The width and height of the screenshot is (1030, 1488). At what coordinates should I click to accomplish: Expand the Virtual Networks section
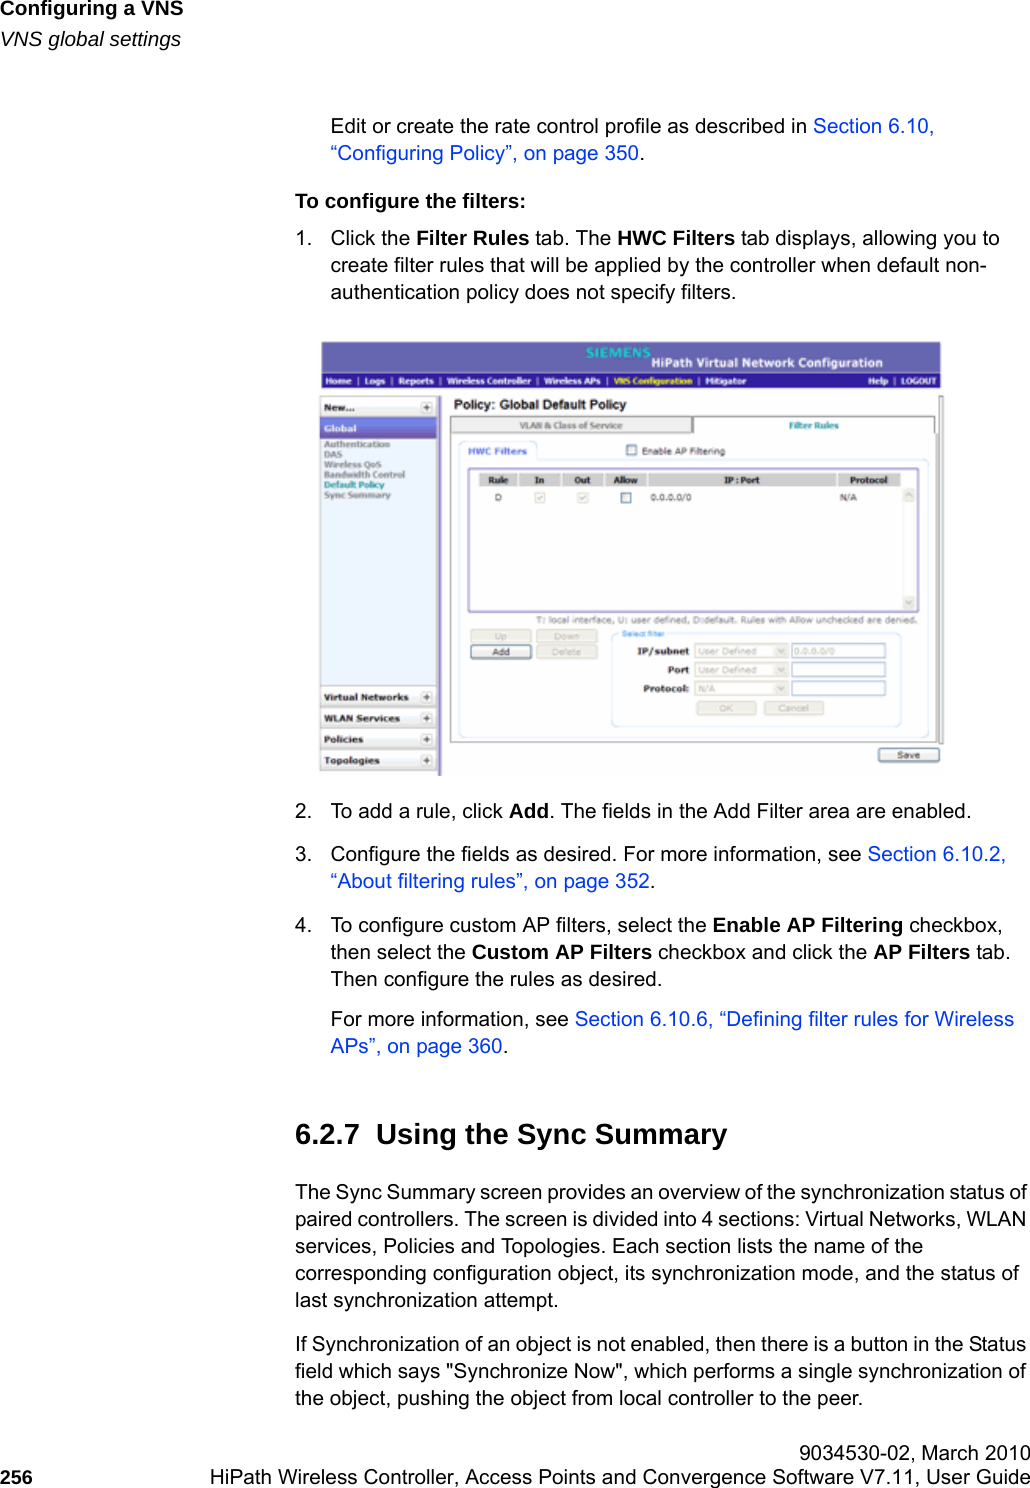click(426, 696)
